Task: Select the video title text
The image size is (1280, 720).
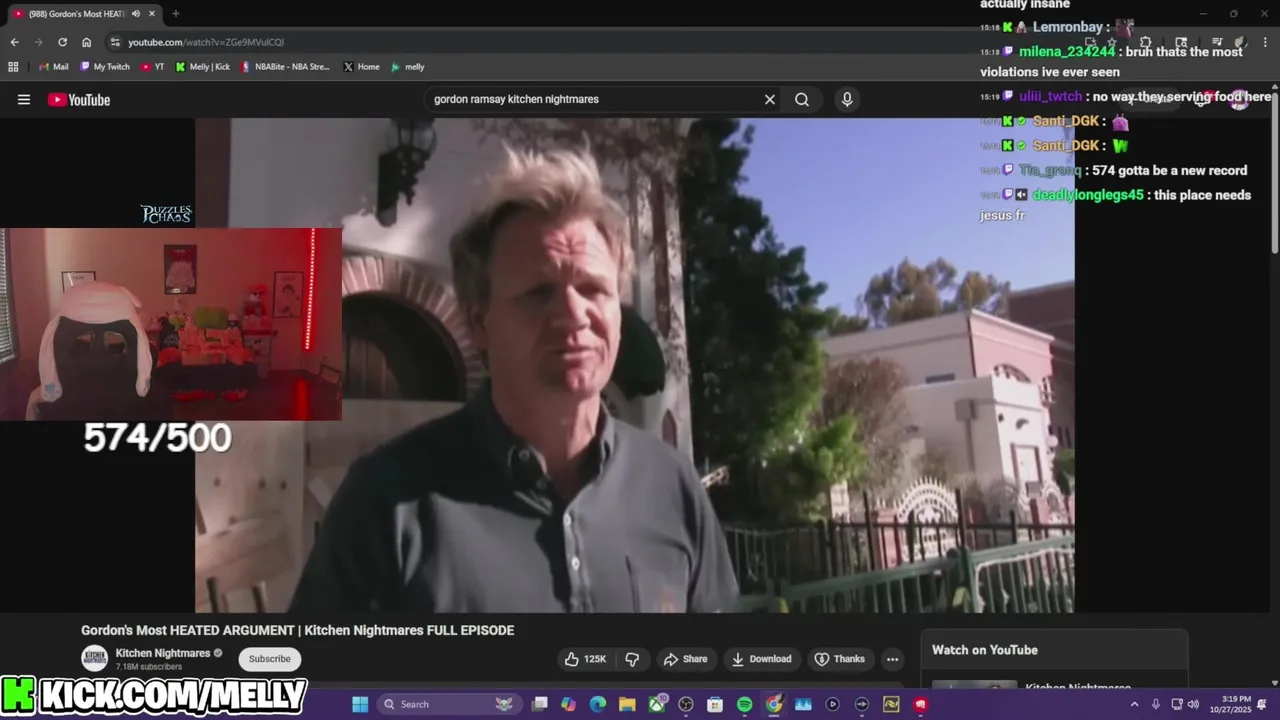Action: (298, 630)
